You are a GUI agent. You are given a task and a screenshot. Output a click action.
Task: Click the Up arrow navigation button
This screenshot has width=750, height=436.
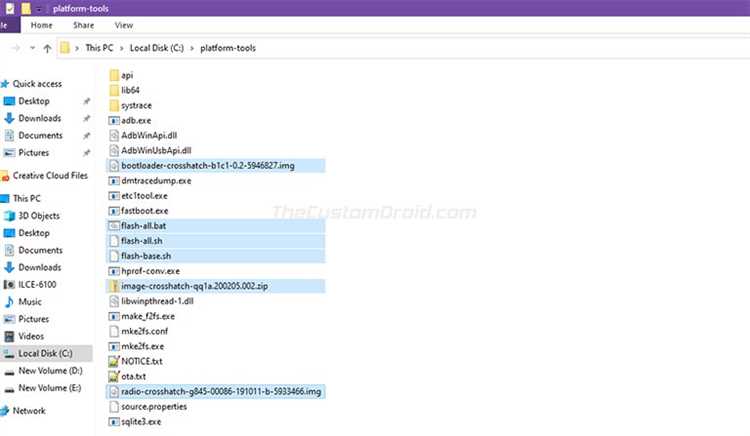tap(47, 48)
